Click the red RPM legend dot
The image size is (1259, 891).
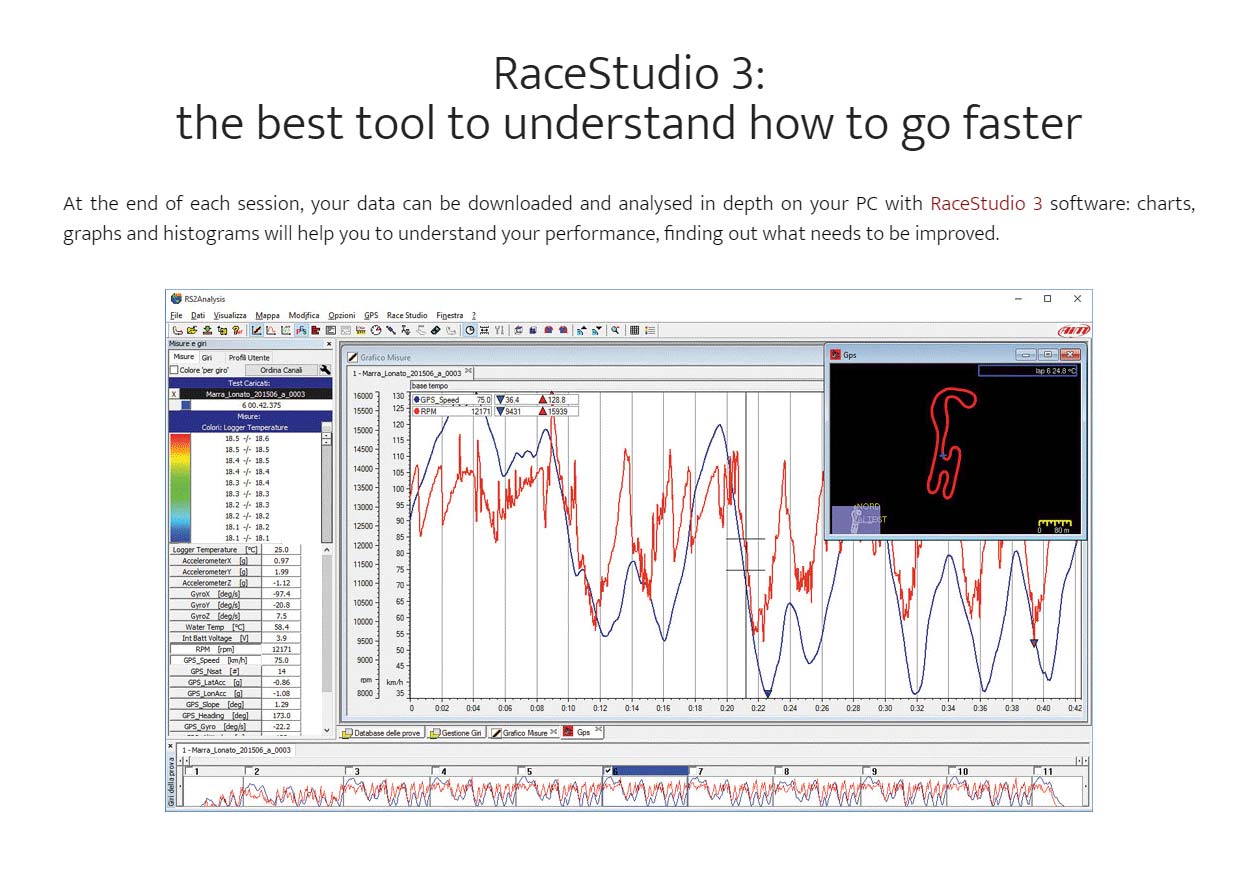[416, 411]
